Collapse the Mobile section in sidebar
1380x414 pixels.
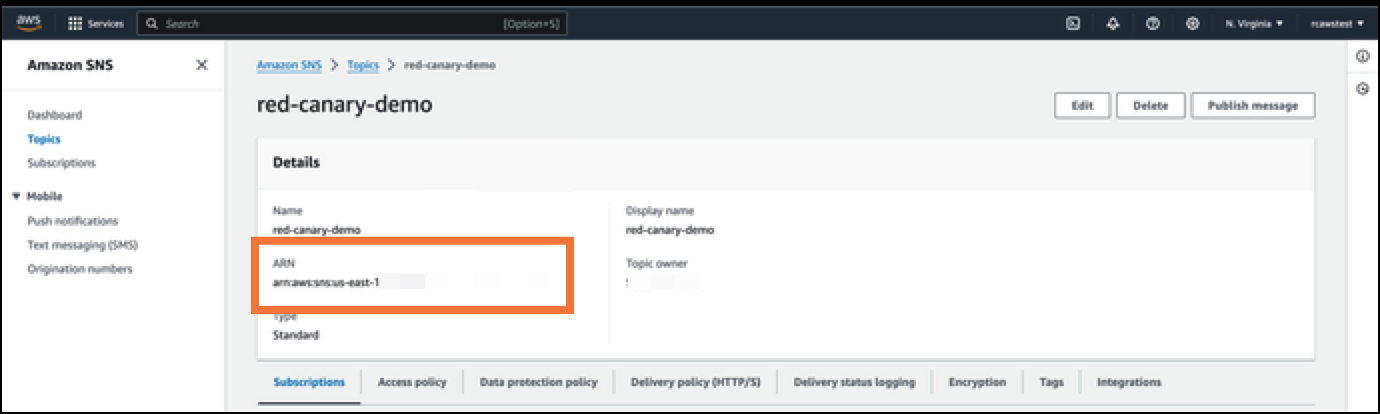pos(17,197)
